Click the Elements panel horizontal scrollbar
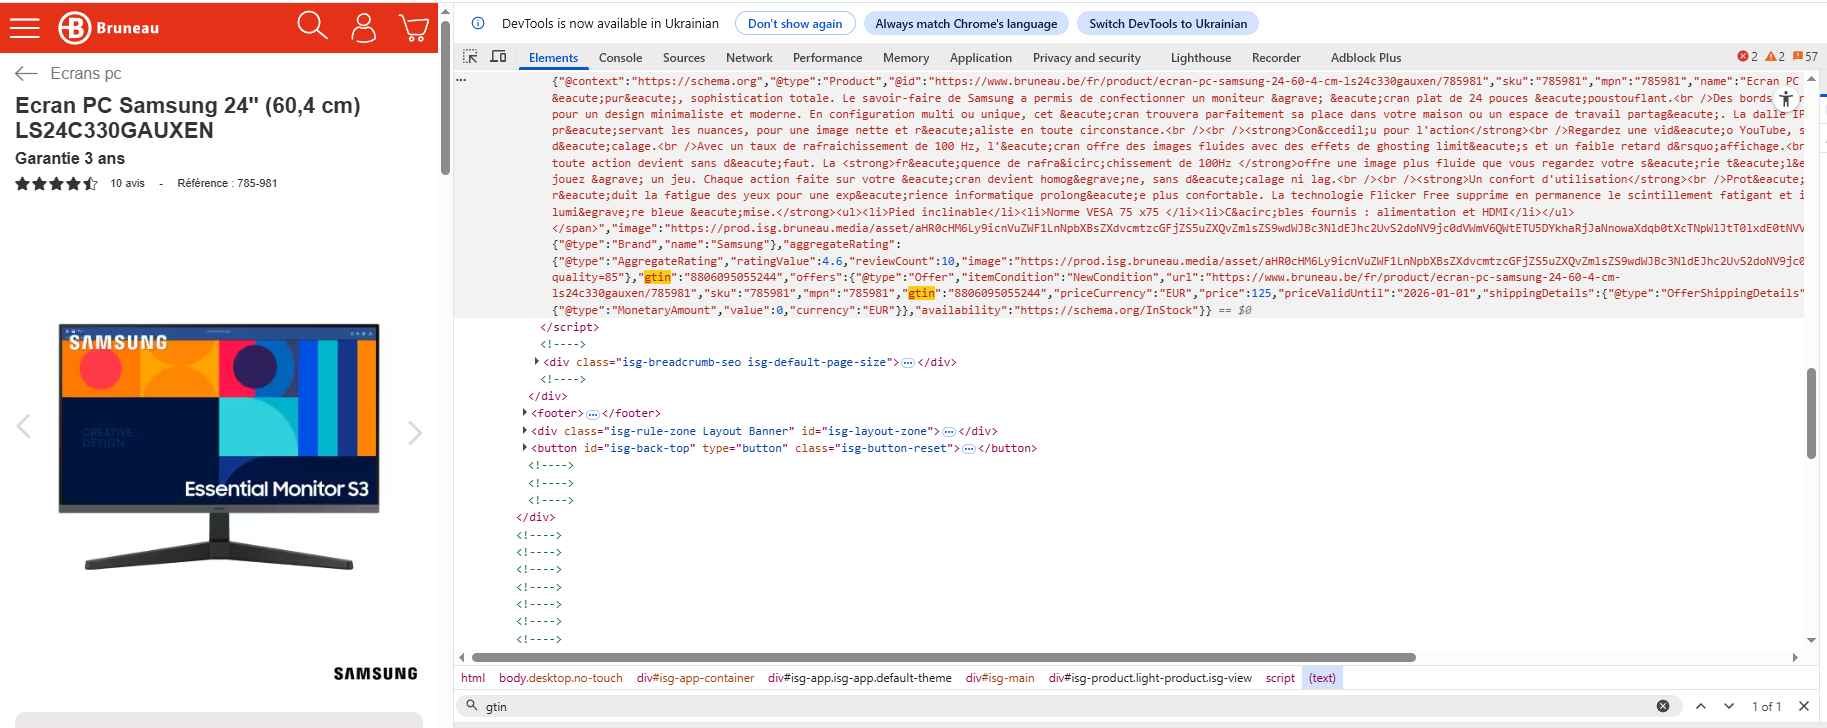 [x=943, y=657]
